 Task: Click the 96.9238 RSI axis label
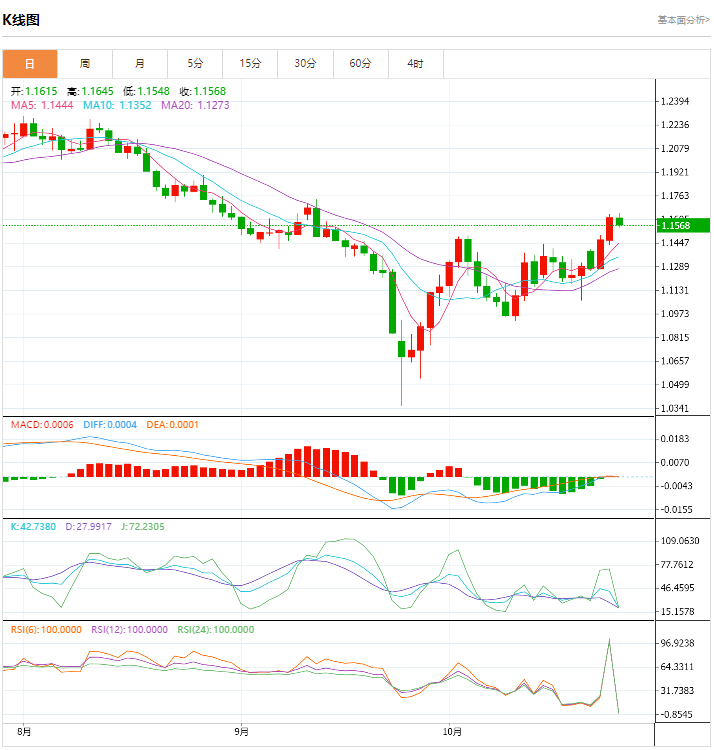(x=677, y=643)
